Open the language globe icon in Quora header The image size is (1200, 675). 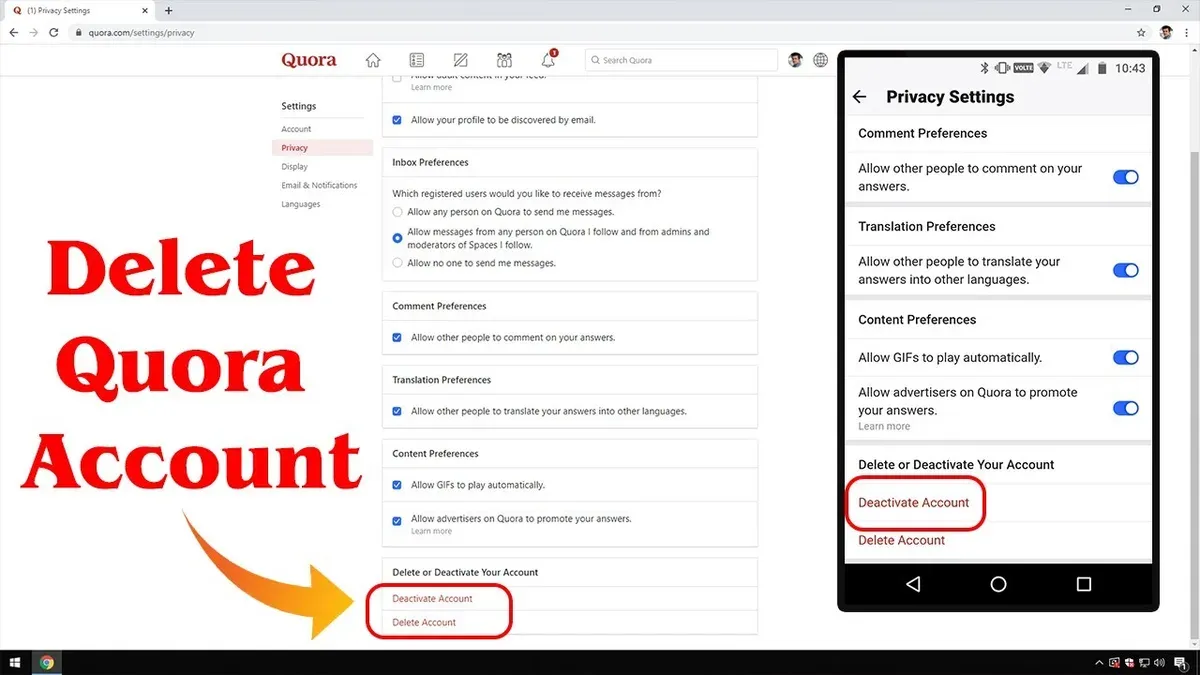point(821,60)
